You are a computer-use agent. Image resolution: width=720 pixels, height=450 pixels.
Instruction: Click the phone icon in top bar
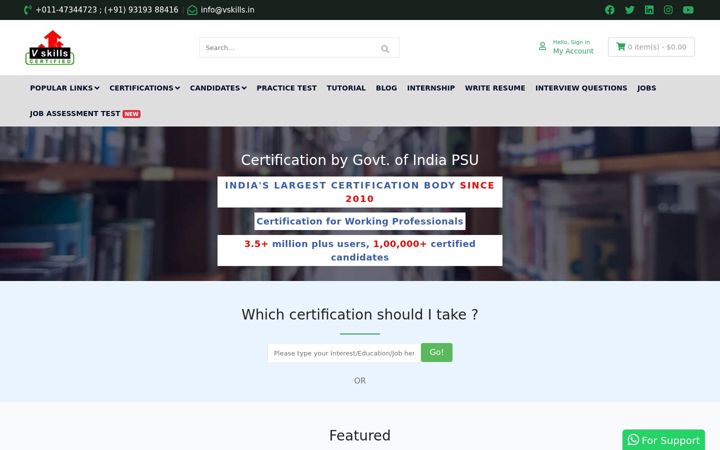click(x=28, y=10)
